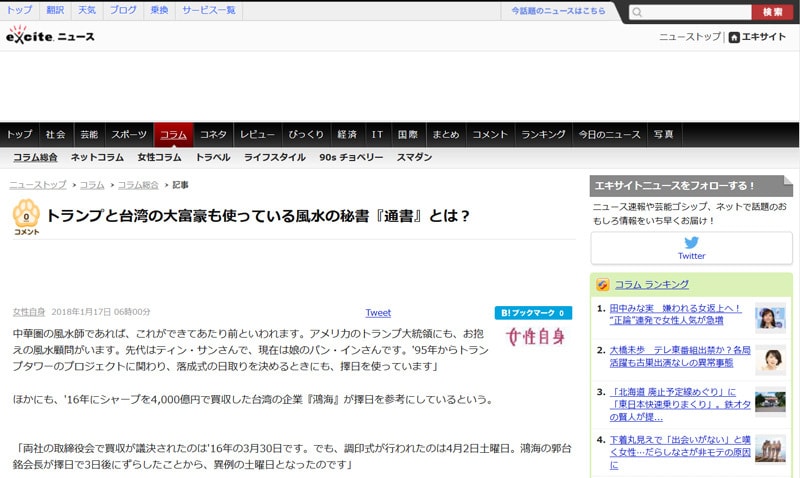Viewport: 800px width, 478px height.
Task: Open the スポーツ navigation tab
Action: pyautogui.click(x=128, y=134)
